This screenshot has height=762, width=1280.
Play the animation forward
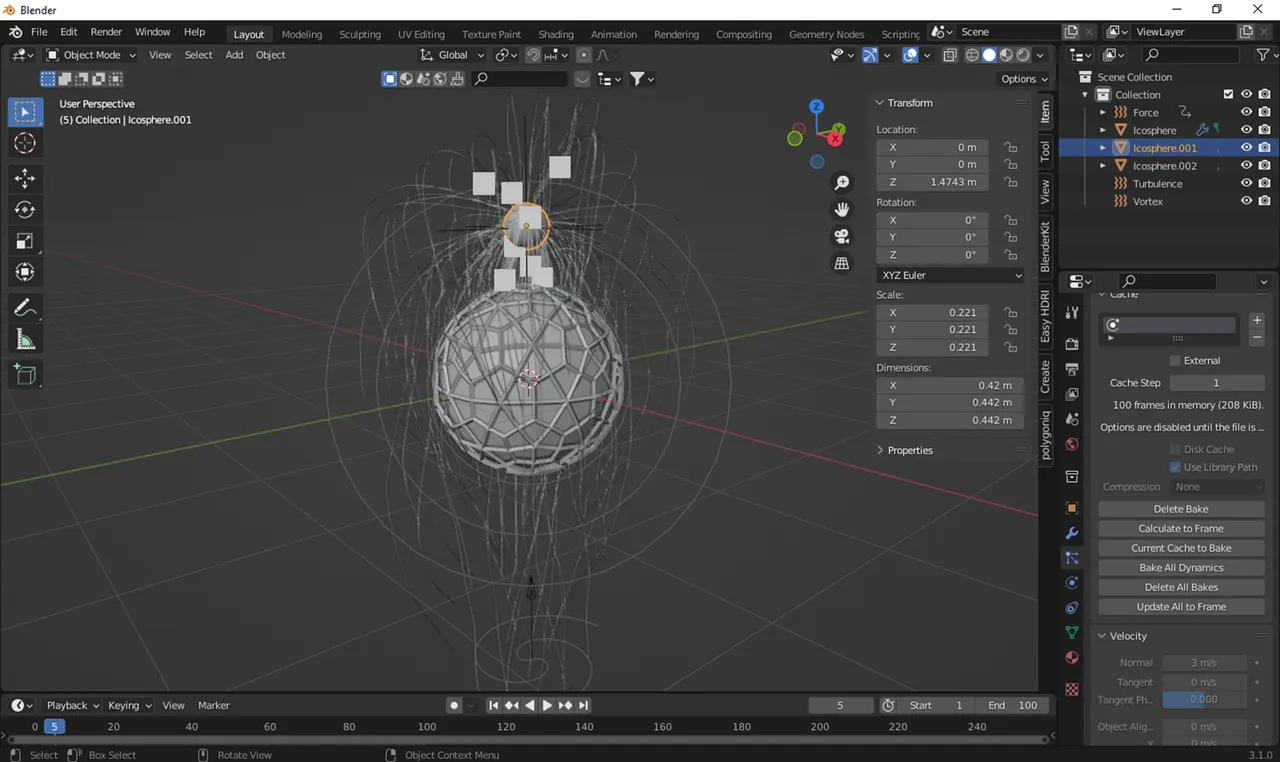pos(547,705)
